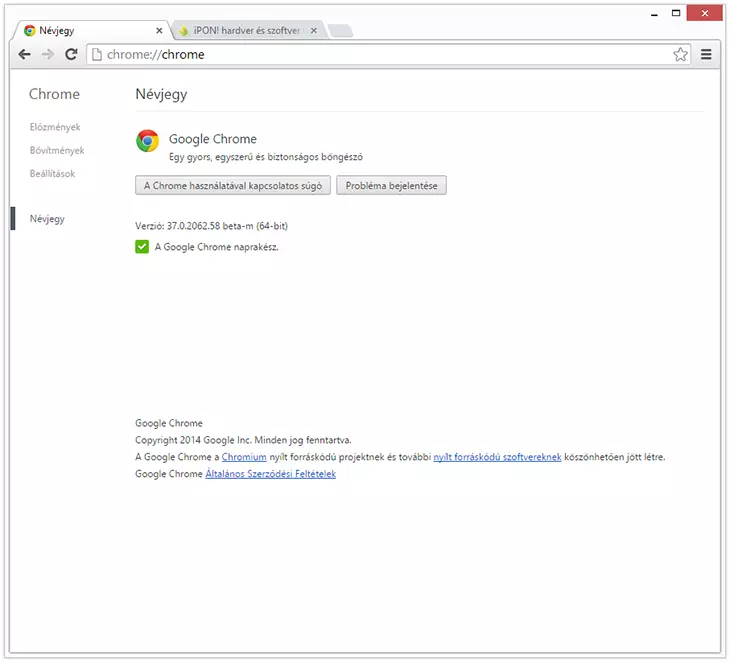Click the Copyright 2014 Google Inc. line
Image resolution: width=730 pixels, height=663 pixels.
[x=243, y=440]
